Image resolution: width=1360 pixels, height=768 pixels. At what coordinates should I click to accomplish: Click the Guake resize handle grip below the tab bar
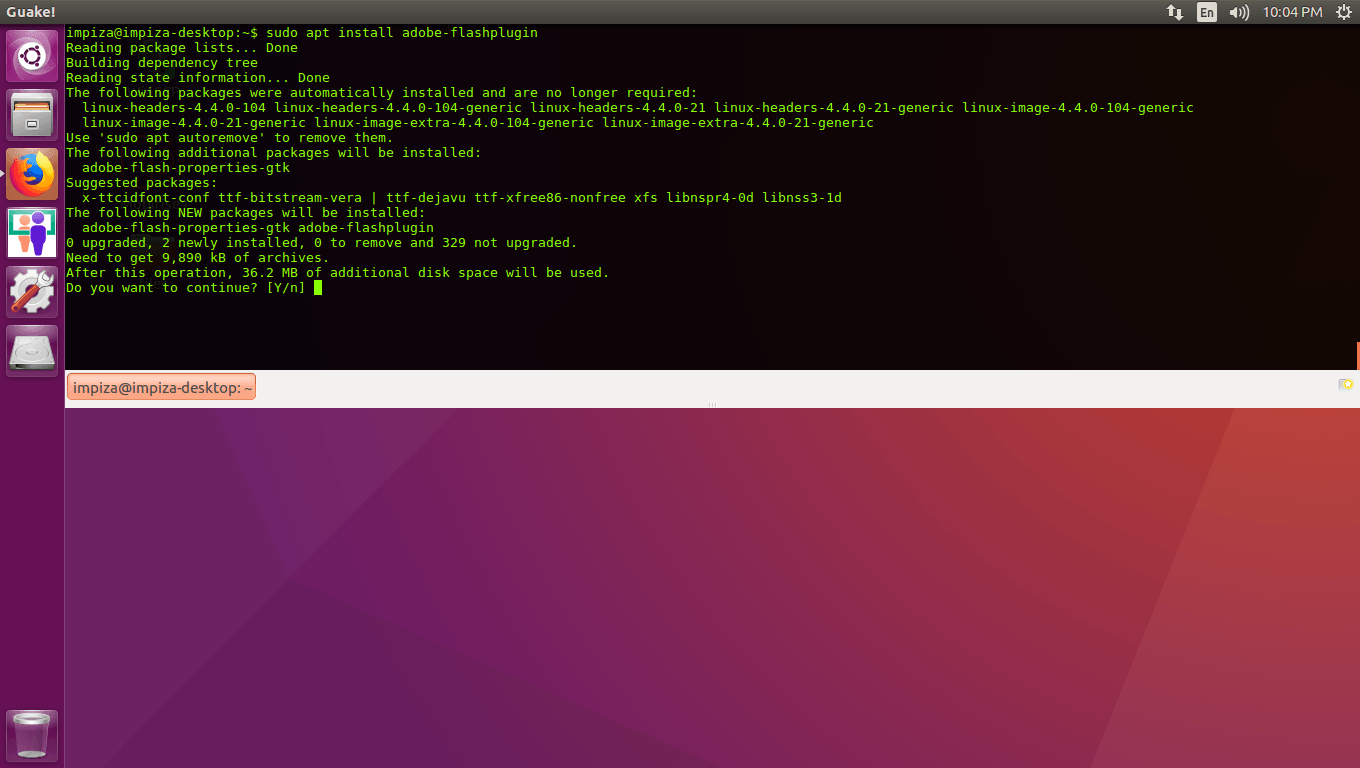[x=712, y=404]
